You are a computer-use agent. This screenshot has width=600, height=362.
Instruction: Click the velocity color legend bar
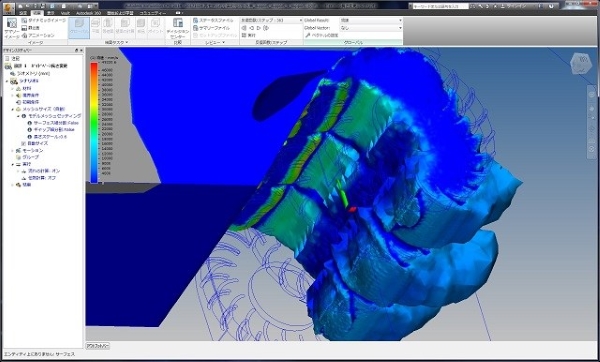pyautogui.click(x=94, y=123)
